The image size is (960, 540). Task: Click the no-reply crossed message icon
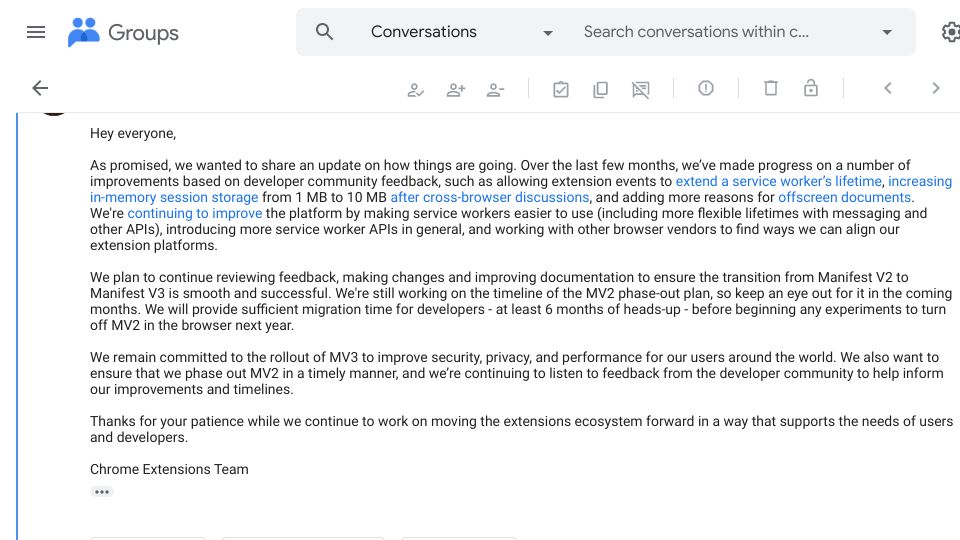(x=640, y=90)
